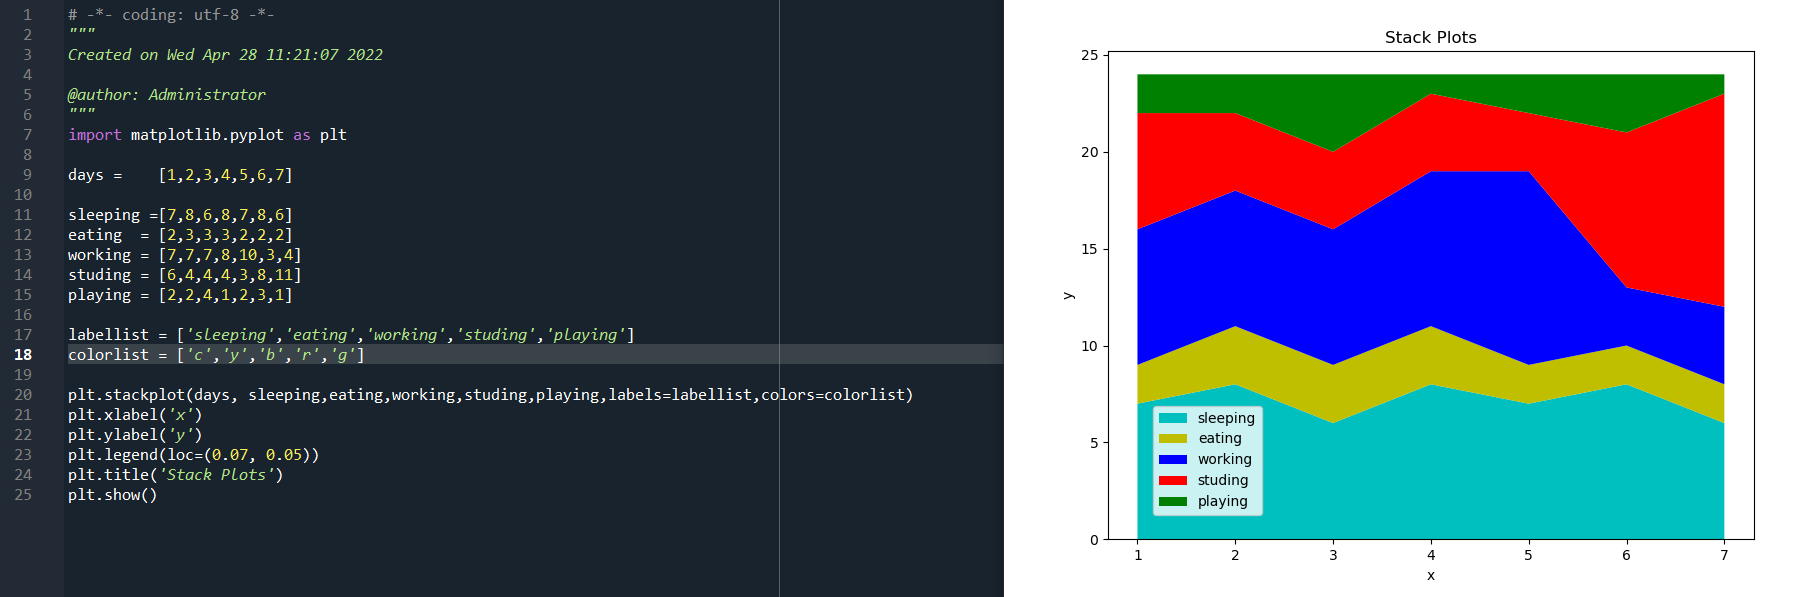Click the cyan sleeping legend swatch
Viewport: 1802px width, 597px height.
click(x=1172, y=418)
